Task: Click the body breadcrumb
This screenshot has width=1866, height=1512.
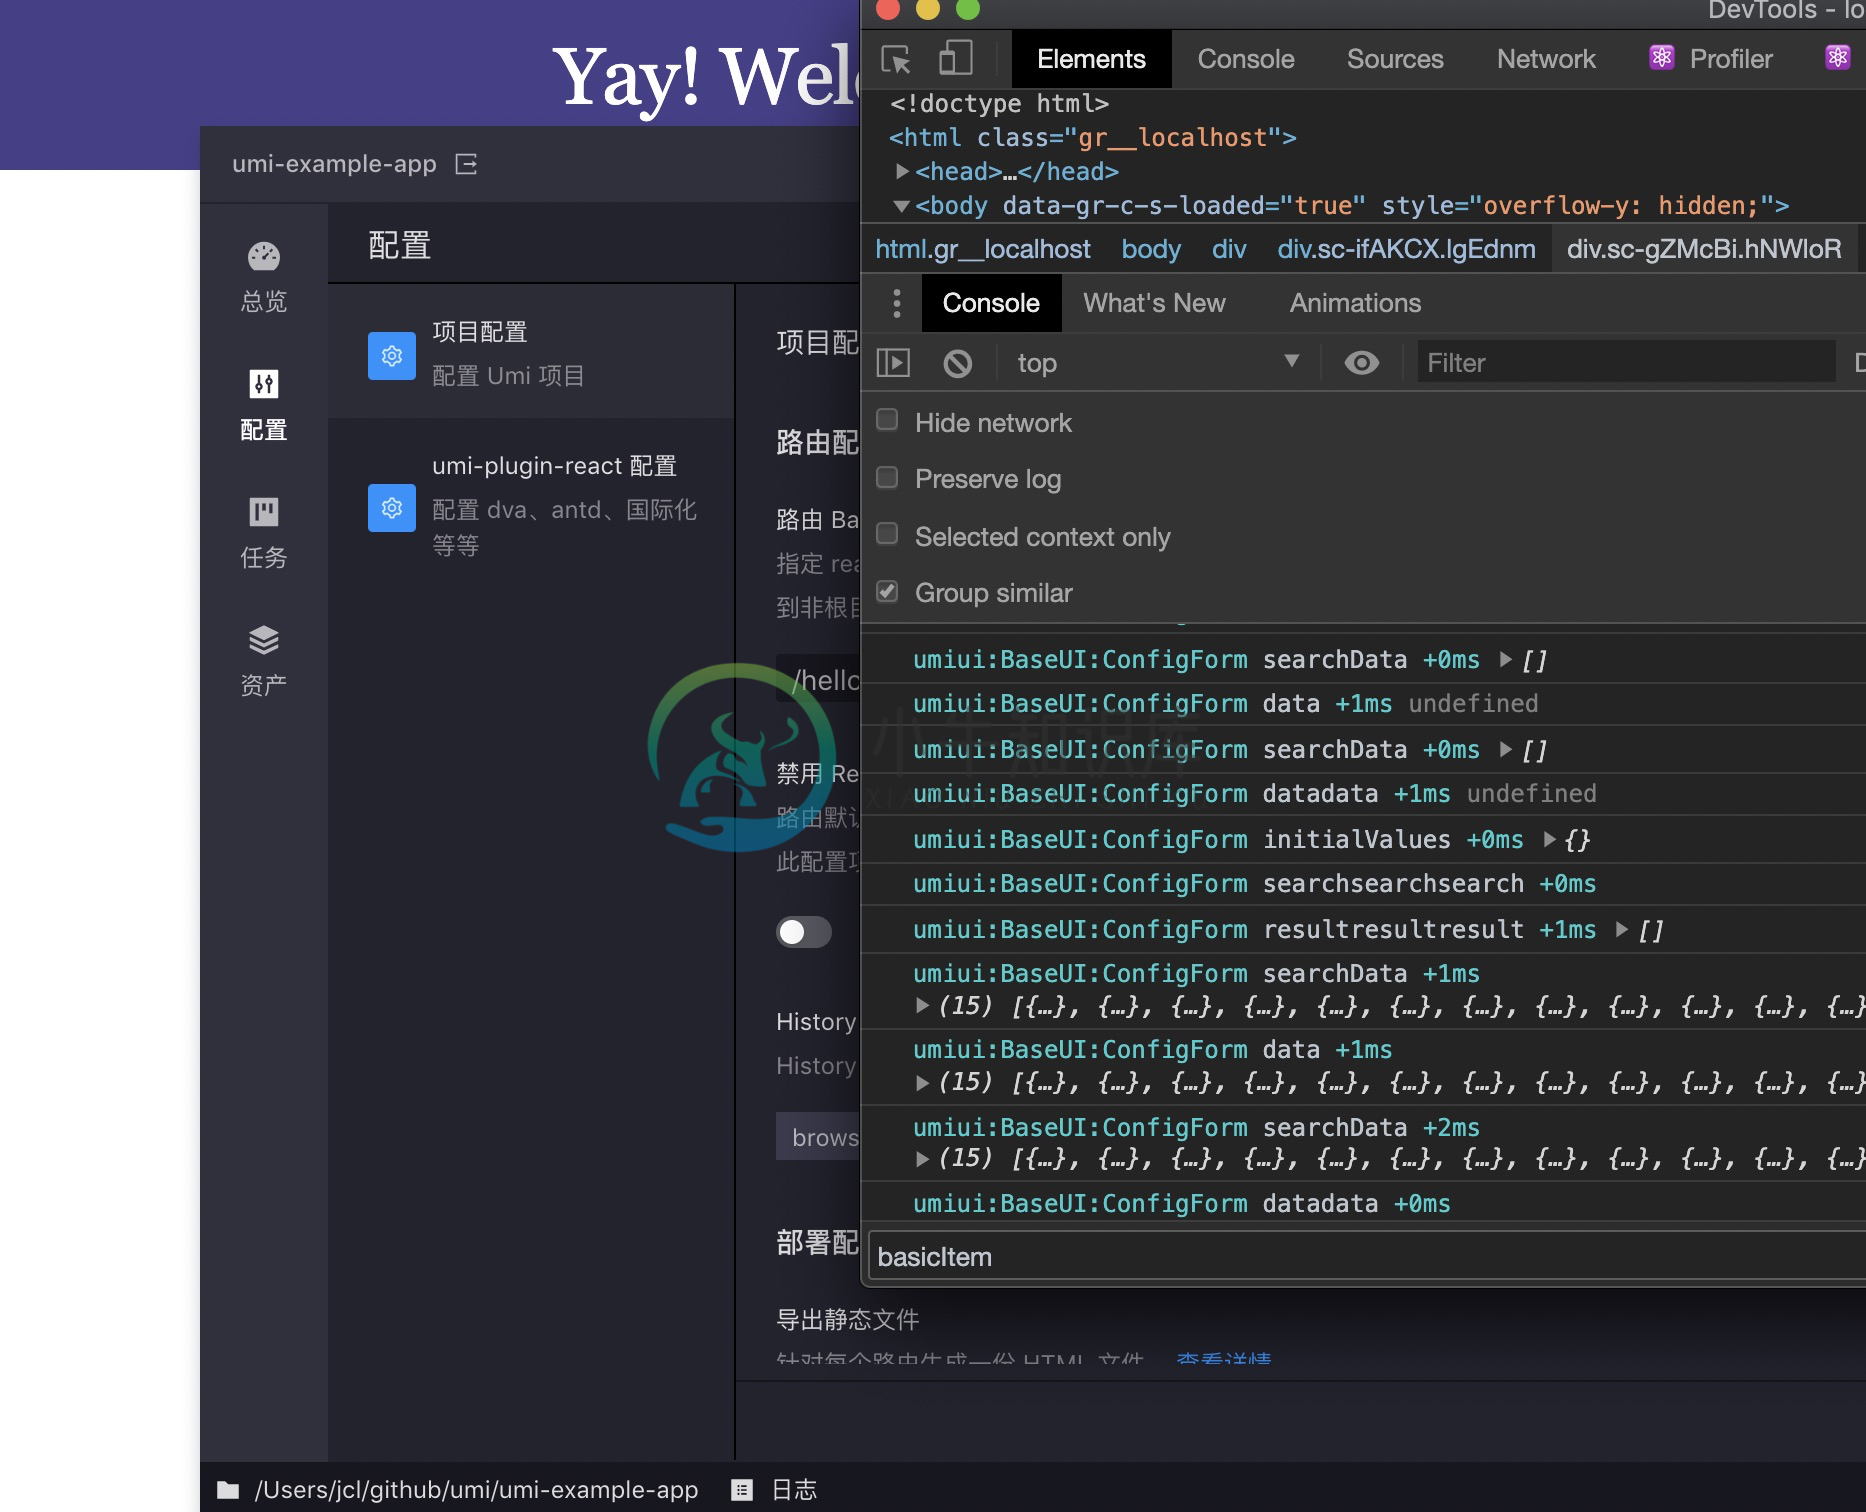Action: [1151, 249]
